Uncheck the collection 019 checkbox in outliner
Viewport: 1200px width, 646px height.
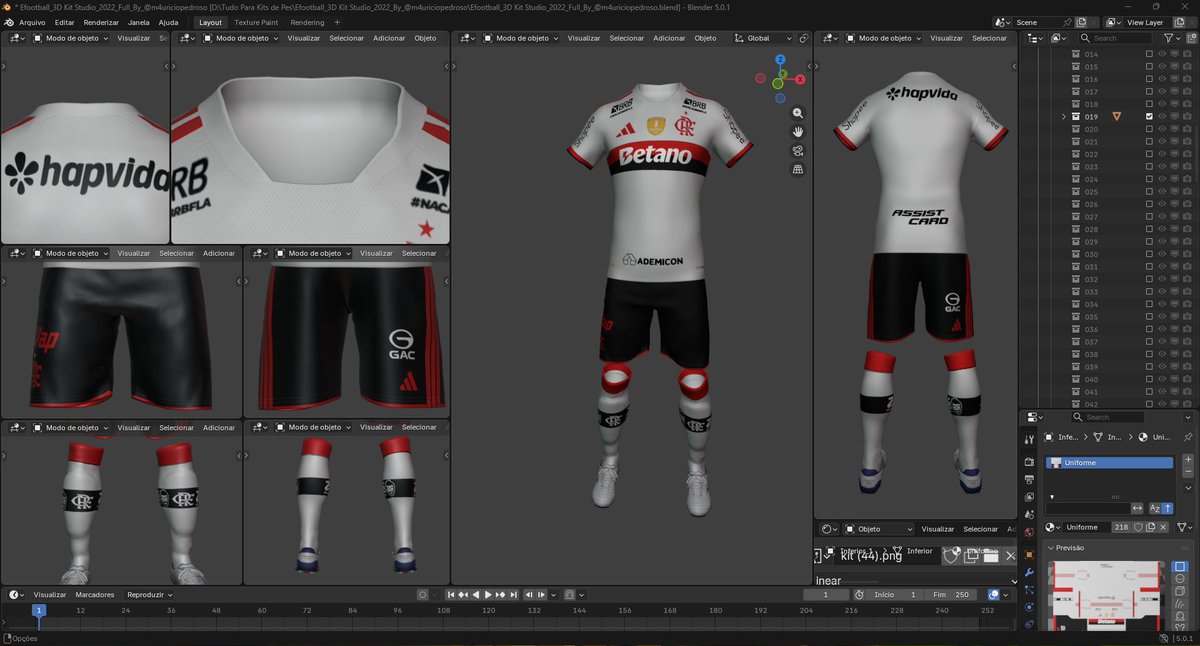(1149, 116)
